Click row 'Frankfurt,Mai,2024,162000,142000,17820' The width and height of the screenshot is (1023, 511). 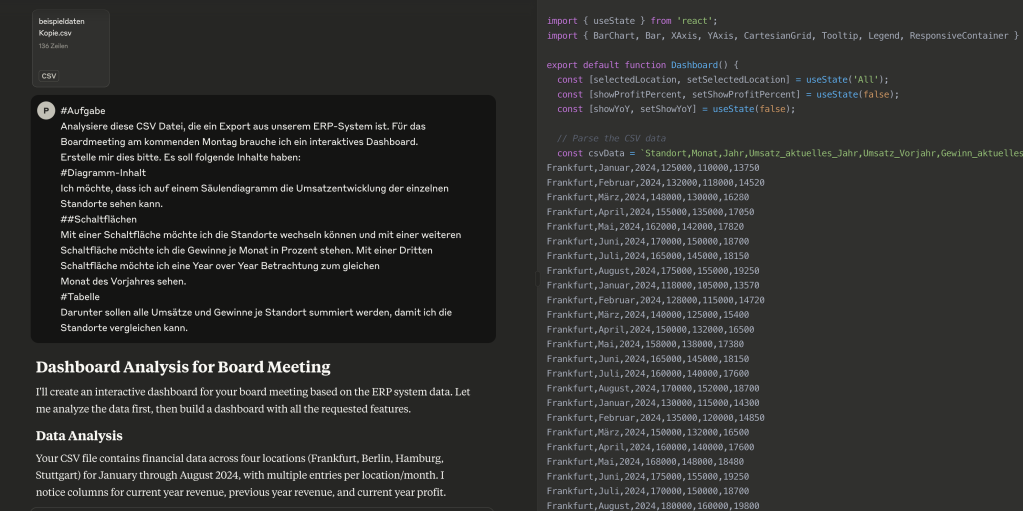645,226
